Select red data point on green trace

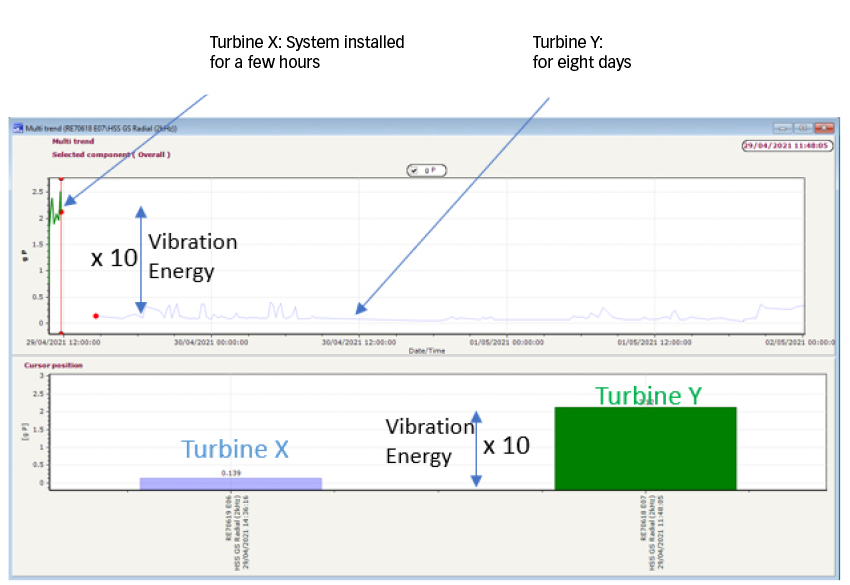62,212
